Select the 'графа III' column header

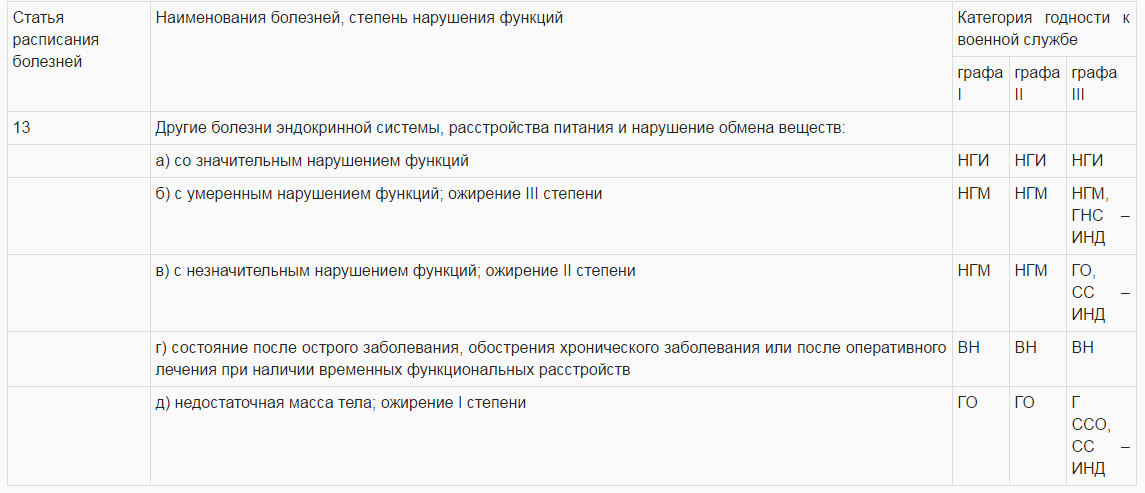coord(1101,83)
